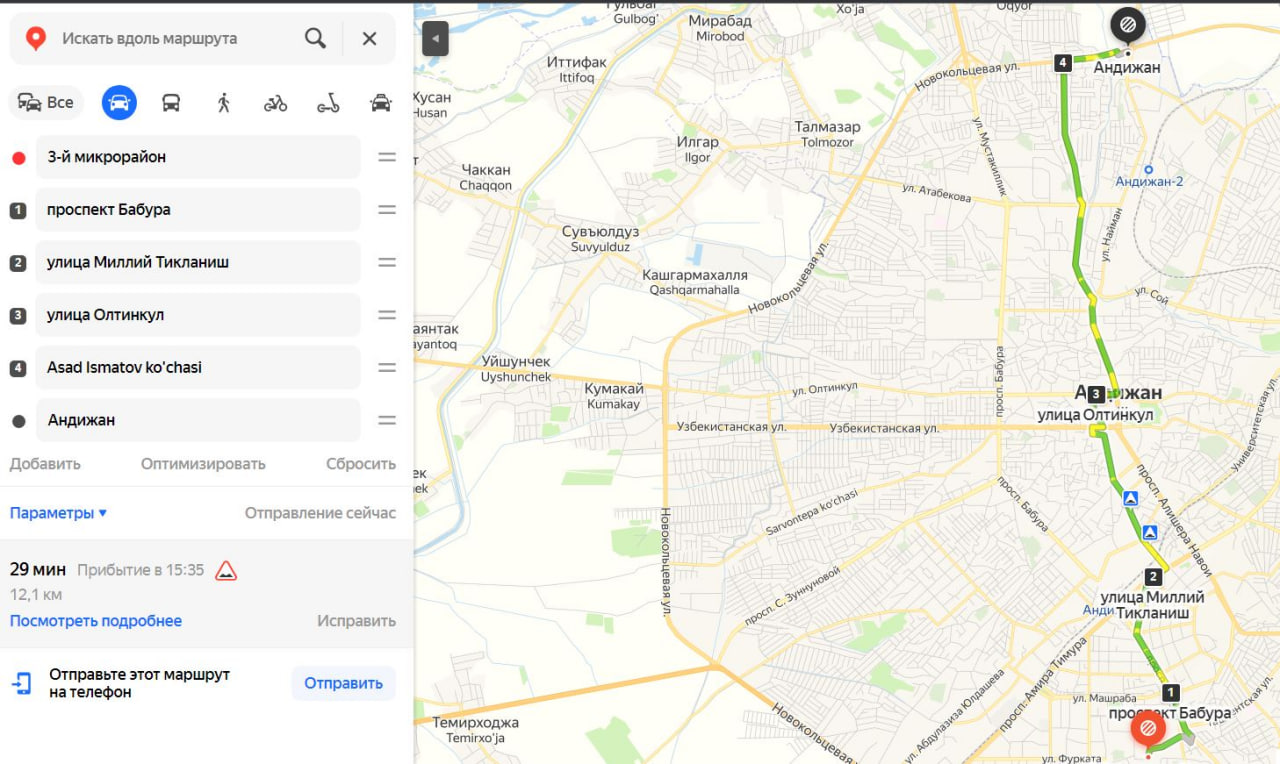This screenshot has height=764, width=1280.
Task: Open 'Посмотреть подробнее' route details link
Action: pos(96,621)
